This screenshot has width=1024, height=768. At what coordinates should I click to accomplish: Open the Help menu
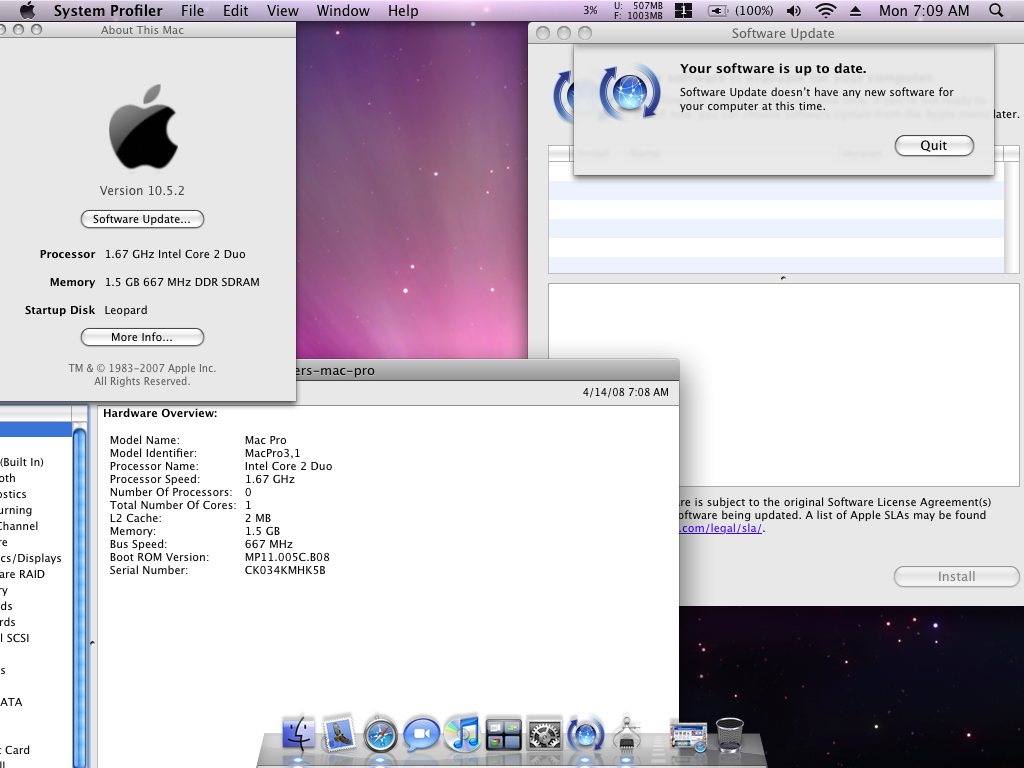(403, 10)
